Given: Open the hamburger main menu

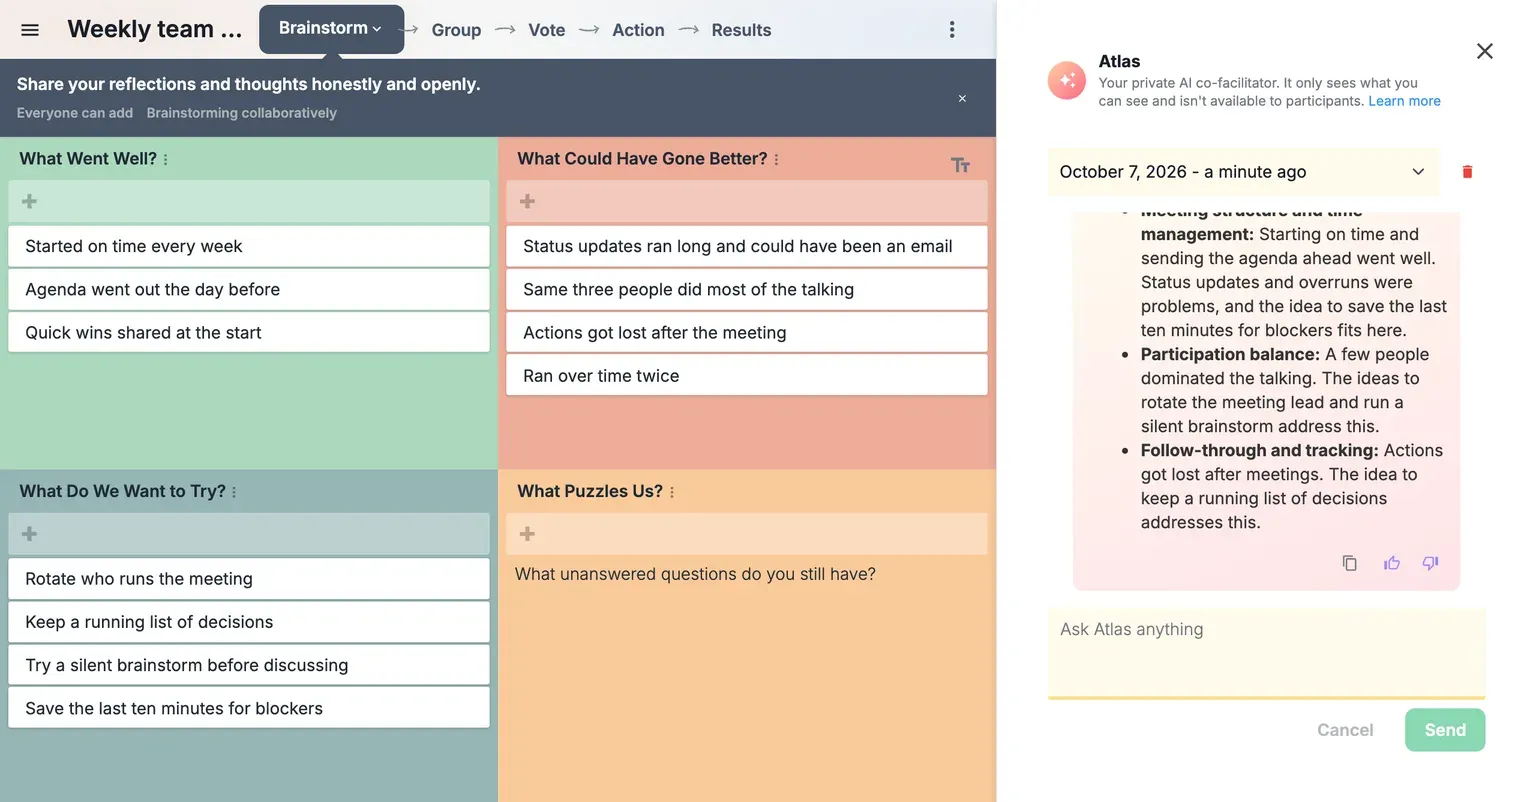Looking at the screenshot, I should (30, 30).
